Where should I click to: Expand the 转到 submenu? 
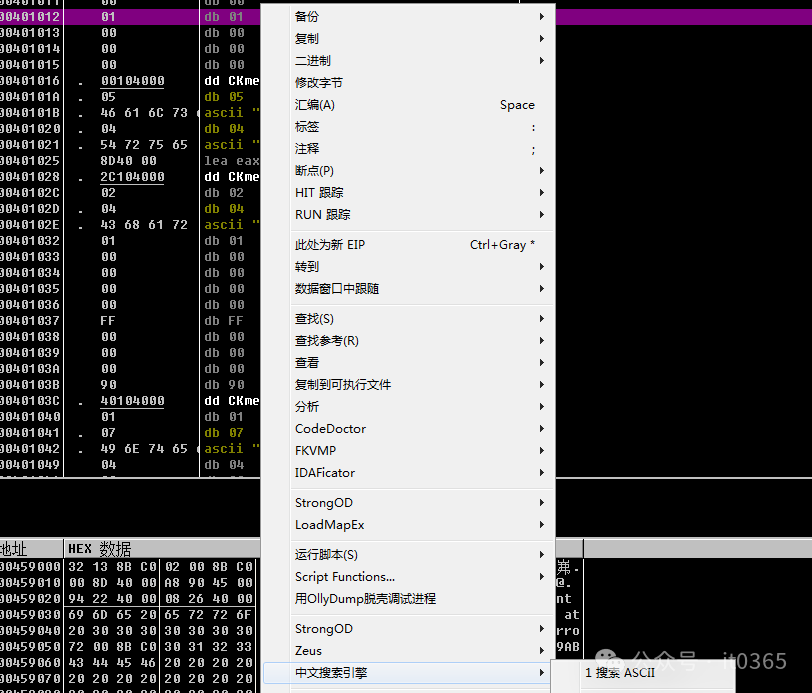click(x=542, y=267)
